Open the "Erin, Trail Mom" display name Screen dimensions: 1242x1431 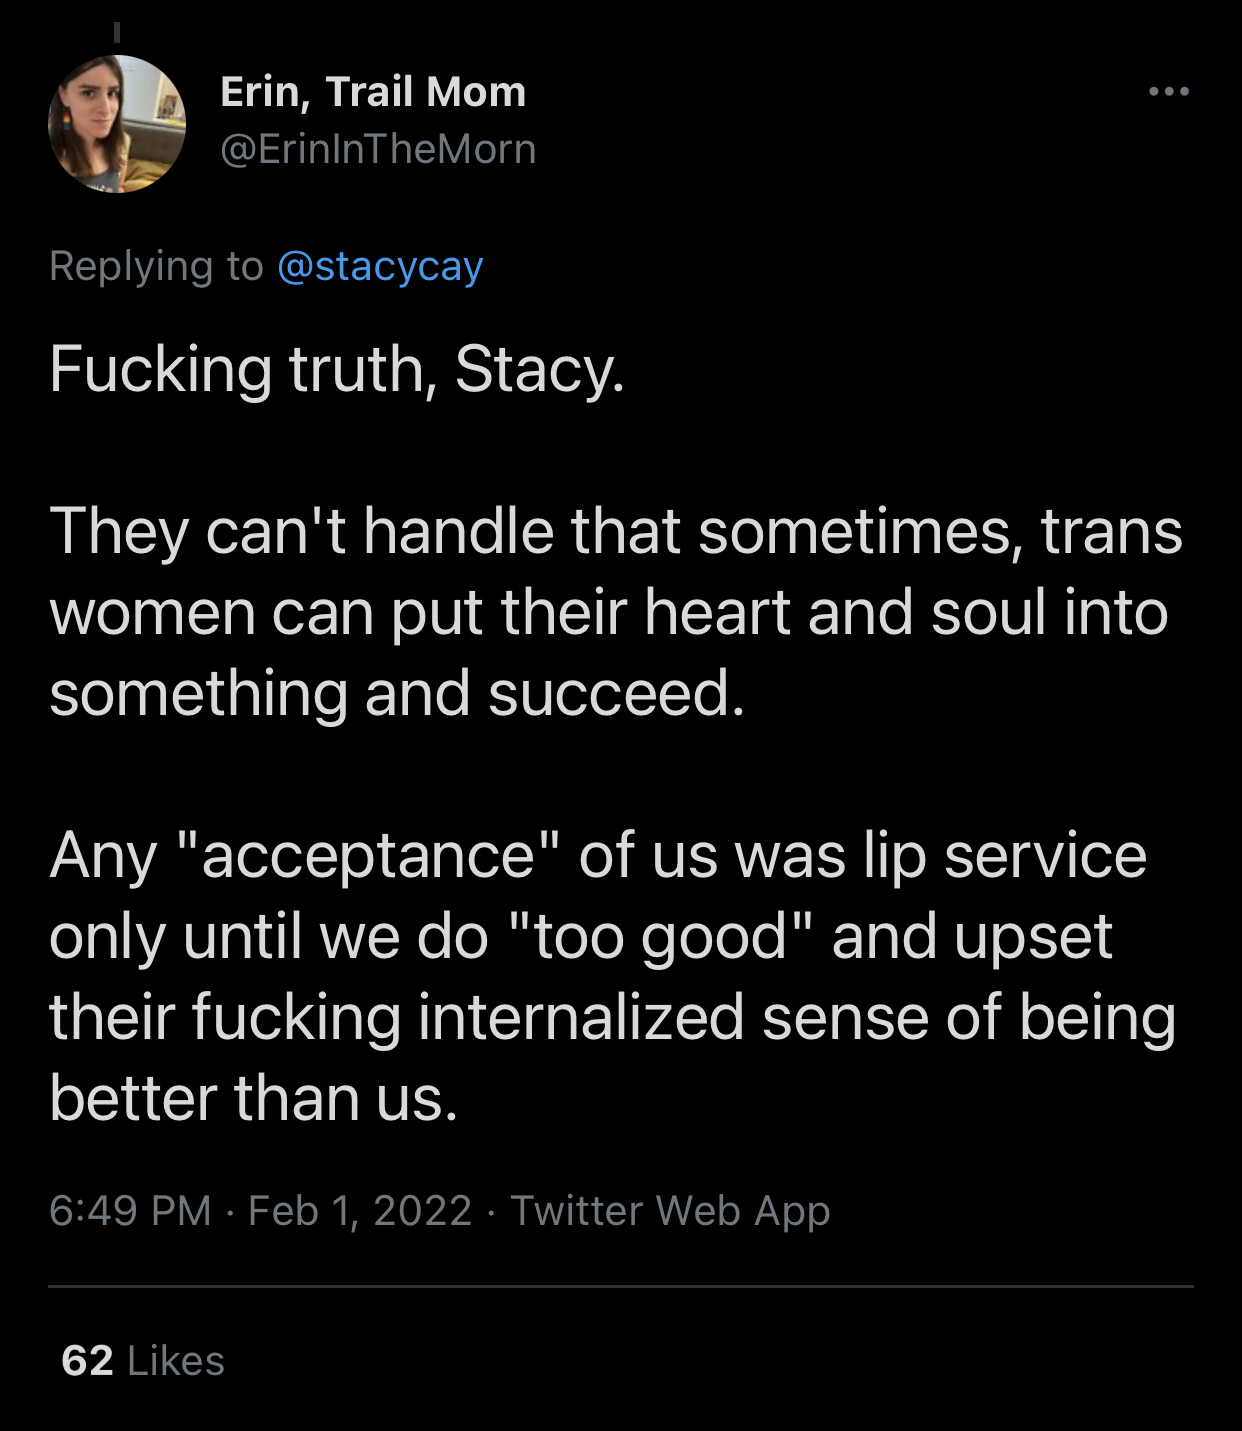coord(373,92)
